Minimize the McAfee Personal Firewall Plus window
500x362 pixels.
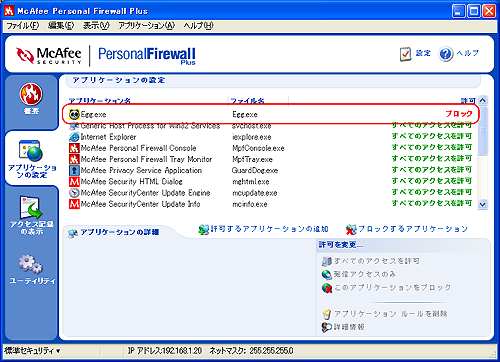(458, 11)
